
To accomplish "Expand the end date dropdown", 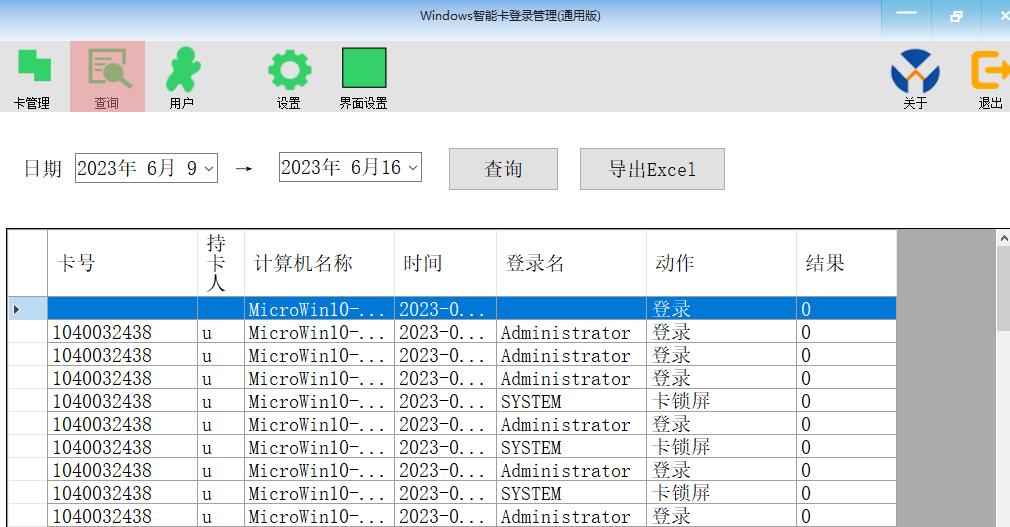I will point(413,168).
